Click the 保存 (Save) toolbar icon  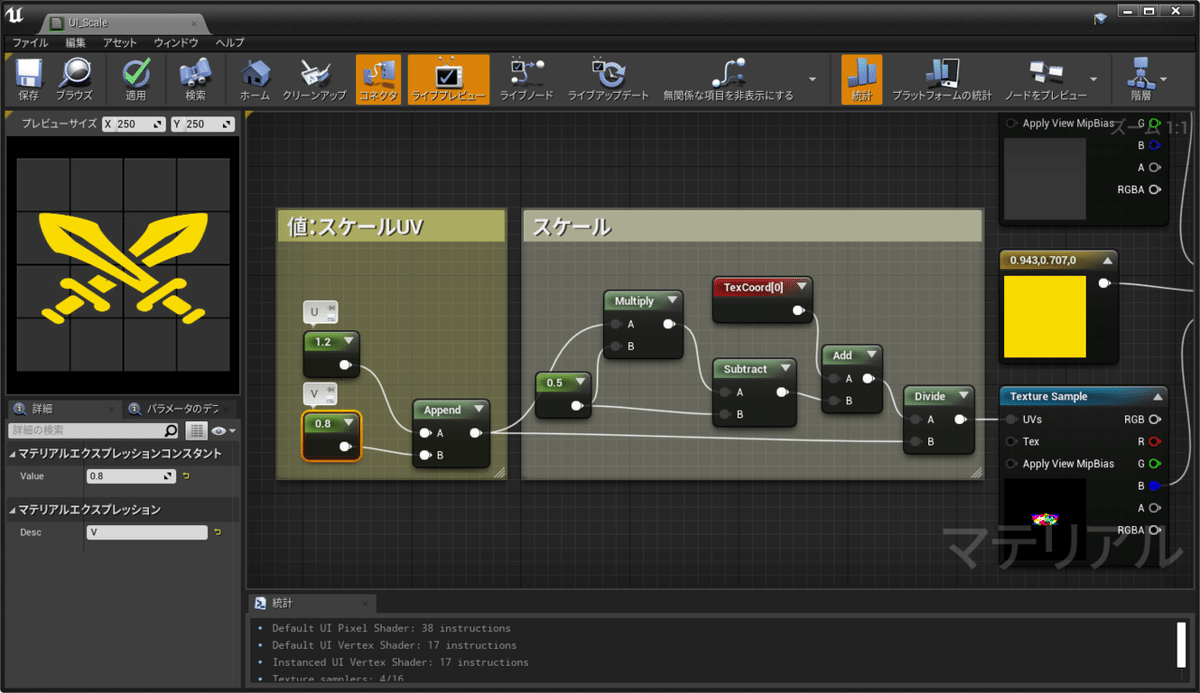click(28, 79)
